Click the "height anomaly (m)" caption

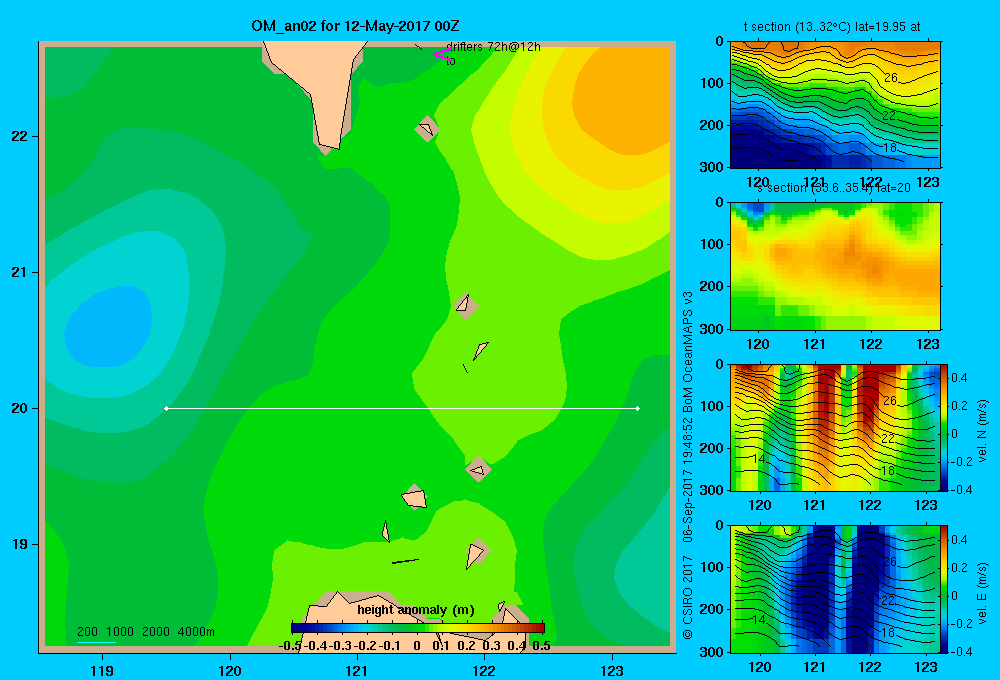point(416,610)
